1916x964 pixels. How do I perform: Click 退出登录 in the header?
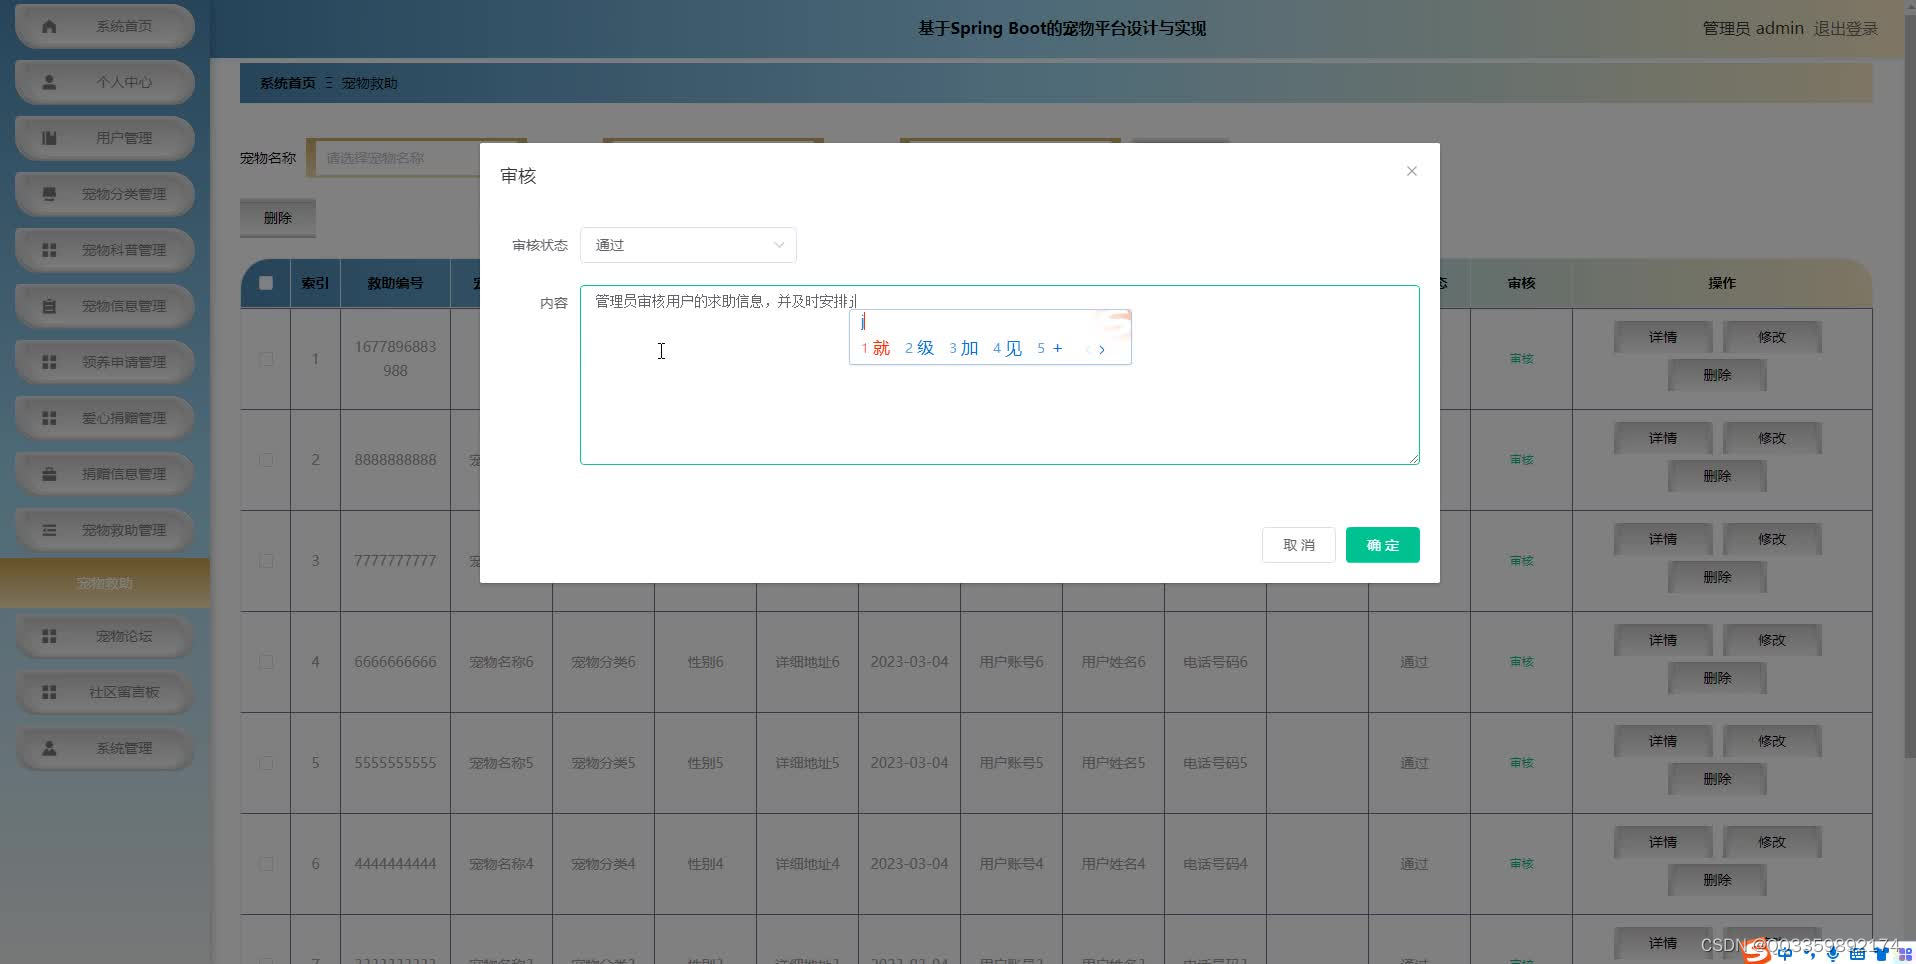[x=1846, y=28]
